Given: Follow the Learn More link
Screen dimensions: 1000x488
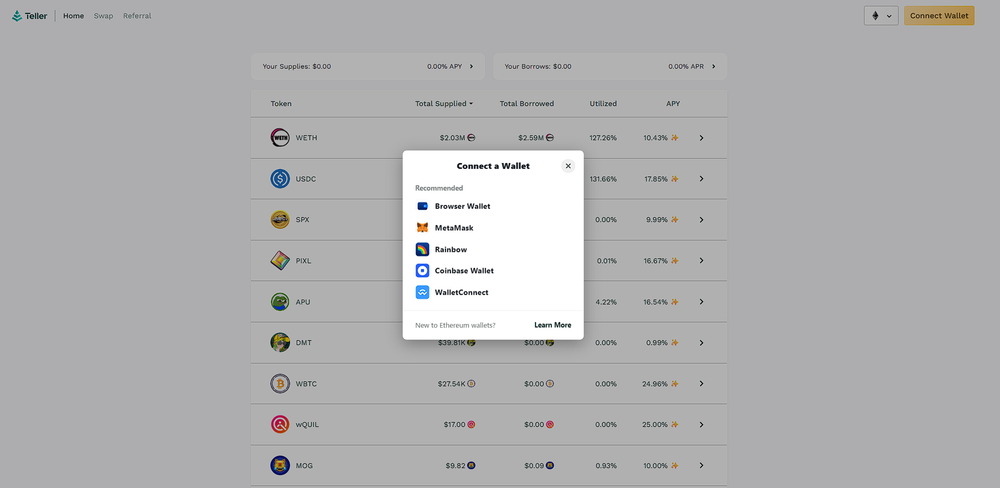Looking at the screenshot, I should pos(552,325).
